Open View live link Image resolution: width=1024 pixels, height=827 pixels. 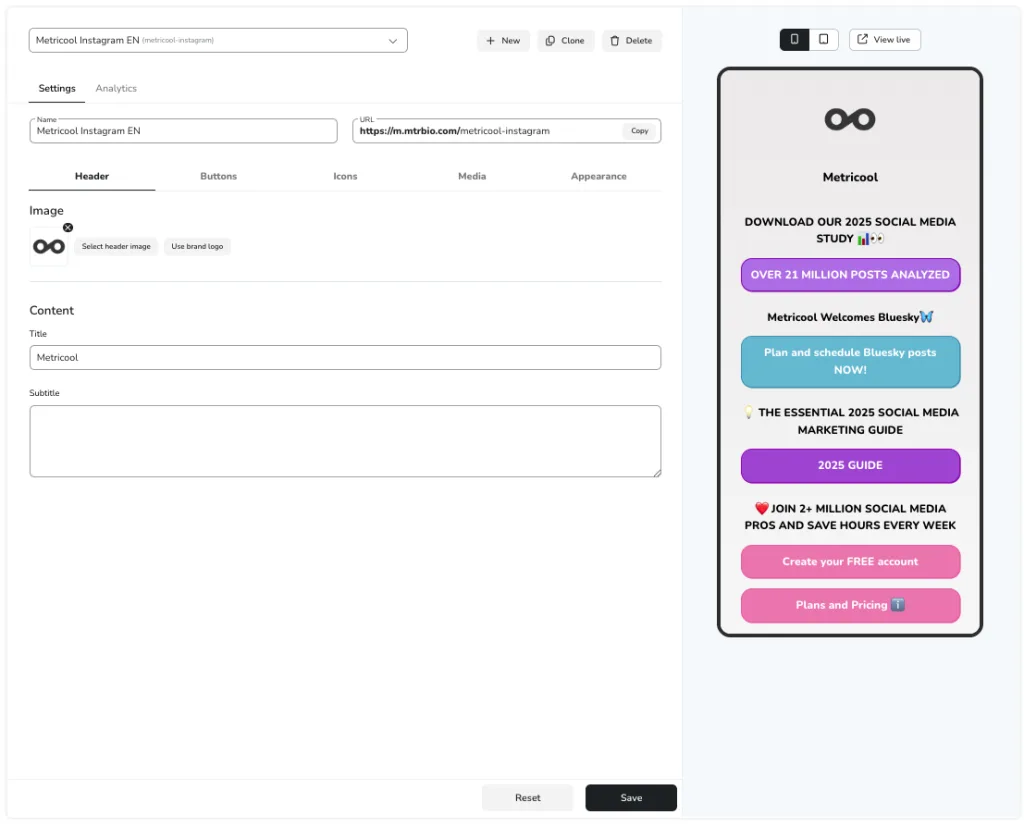coord(884,40)
